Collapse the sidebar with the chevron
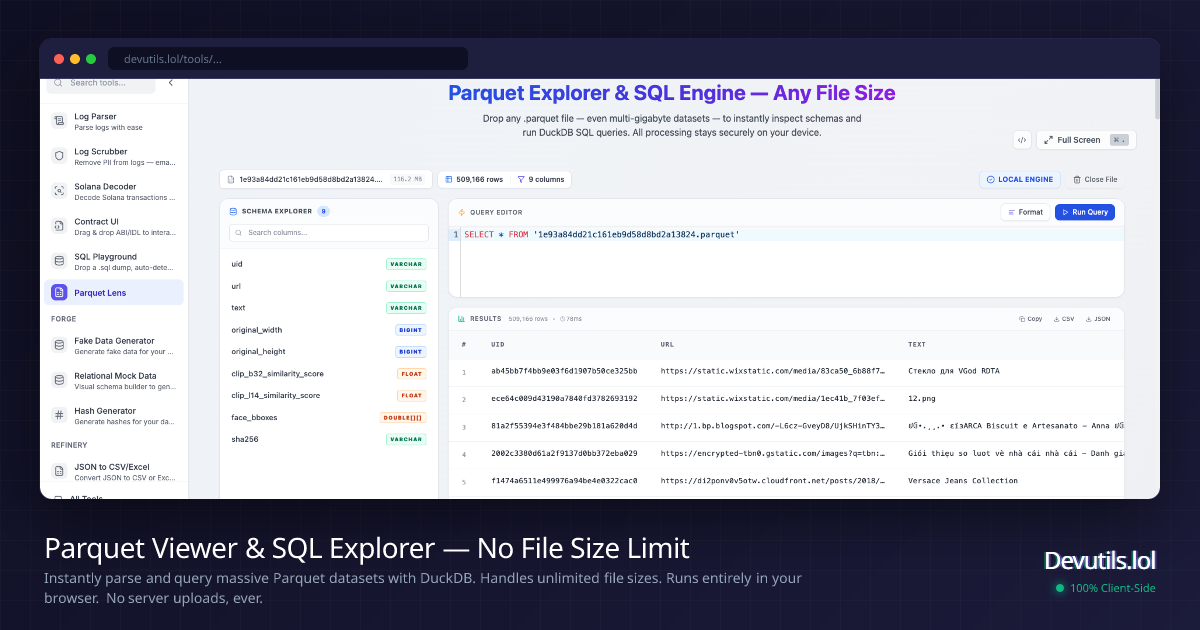1200x630 pixels. (170, 83)
